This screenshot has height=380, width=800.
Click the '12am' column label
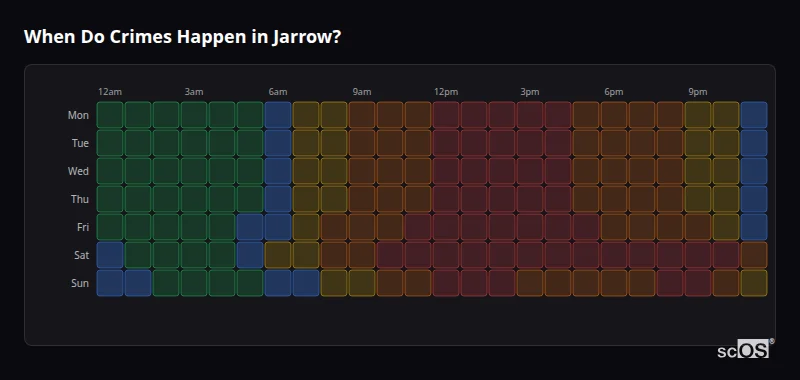110,92
